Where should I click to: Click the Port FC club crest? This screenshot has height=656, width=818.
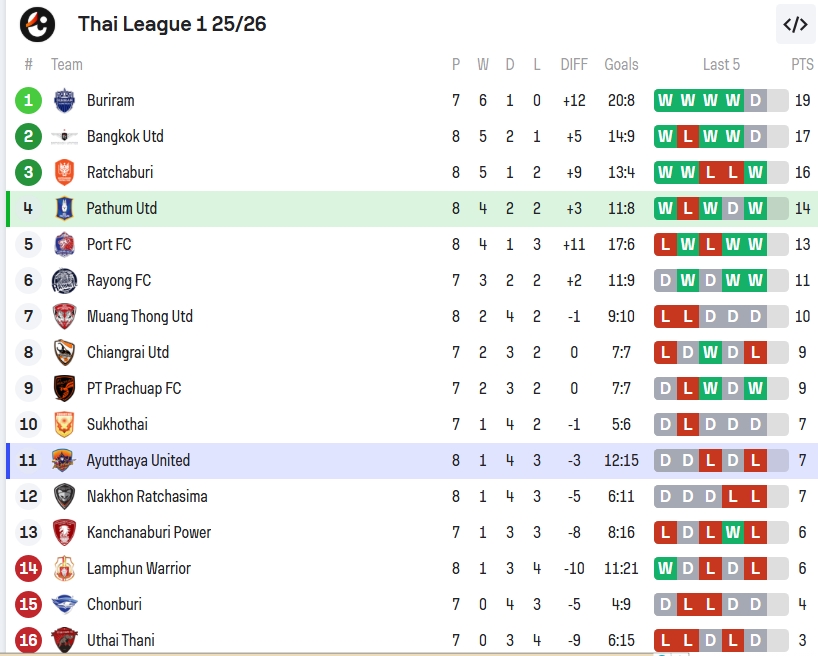[64, 244]
